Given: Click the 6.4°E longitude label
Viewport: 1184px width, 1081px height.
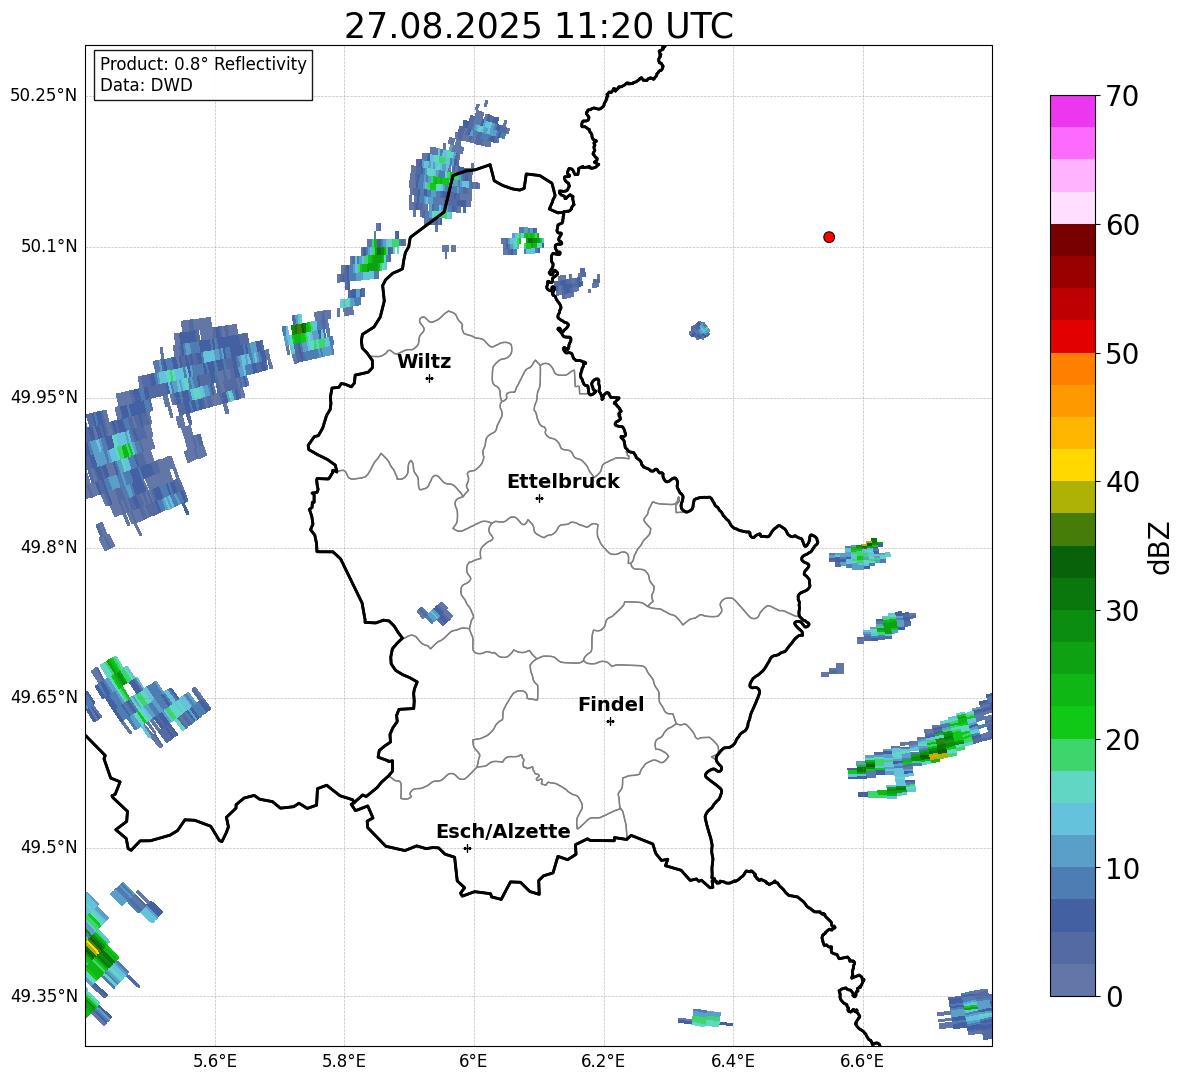Looking at the screenshot, I should click(732, 1061).
